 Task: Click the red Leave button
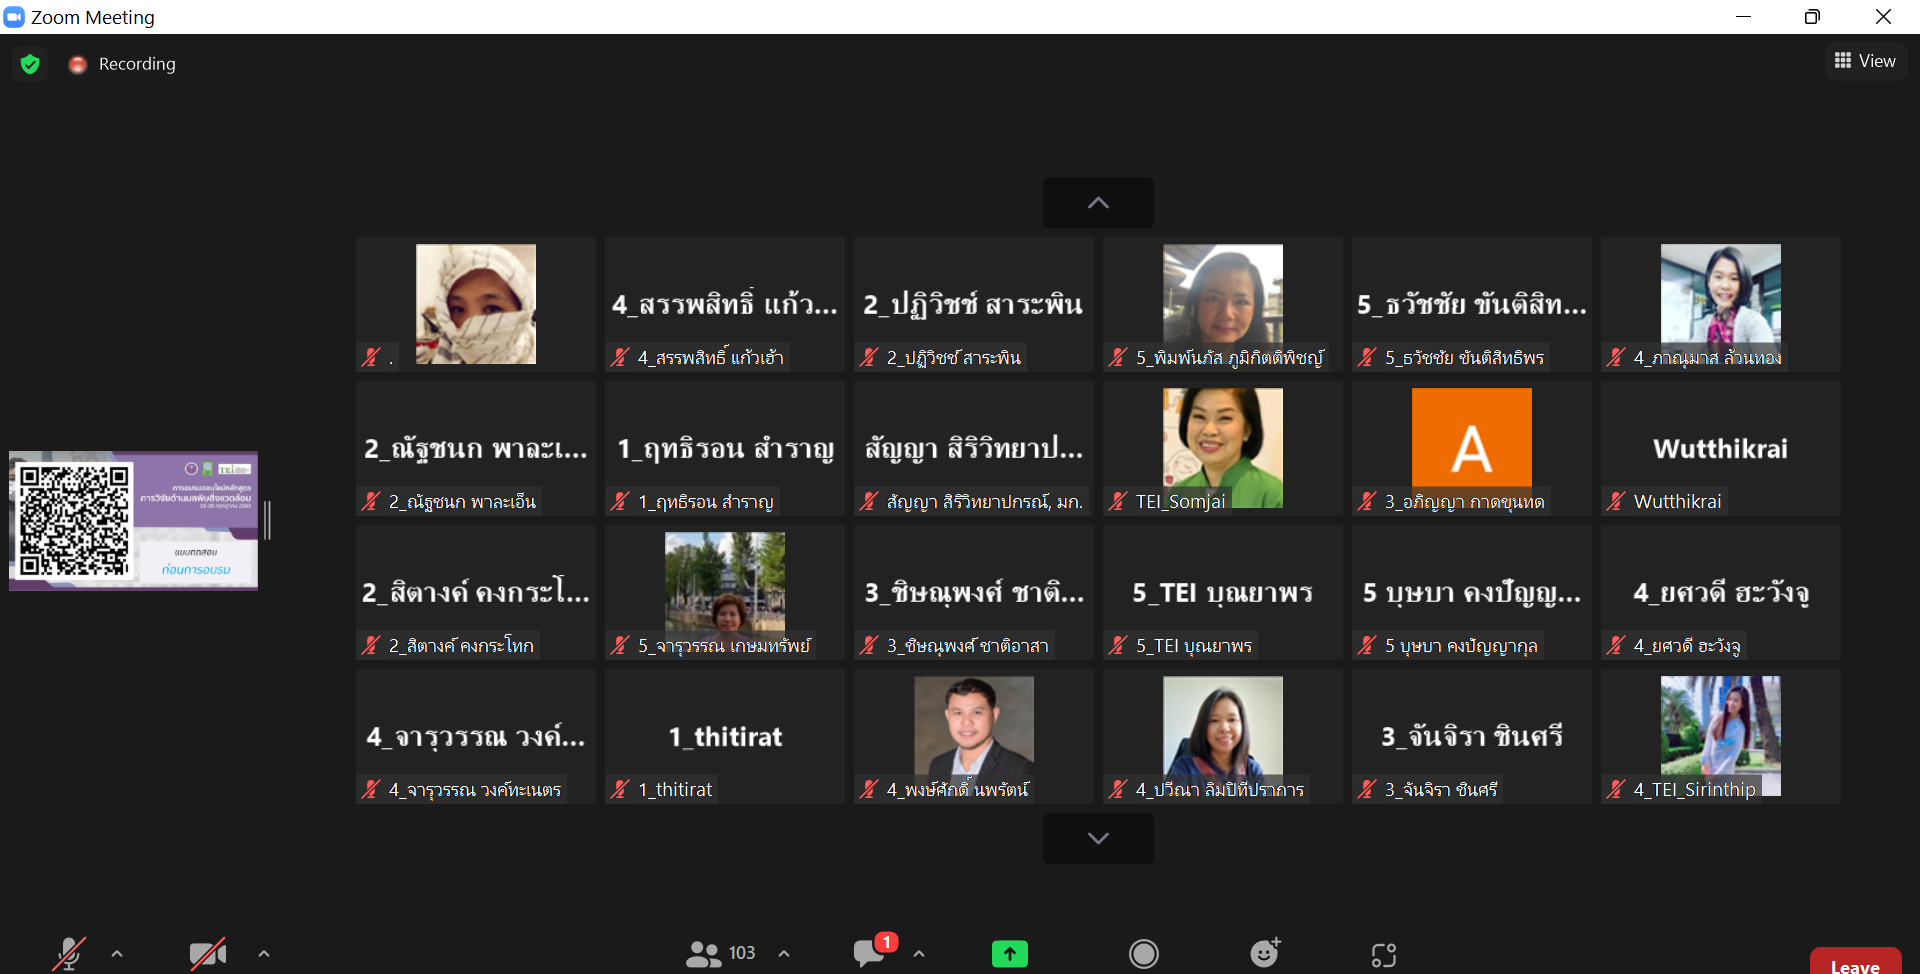click(x=1855, y=962)
